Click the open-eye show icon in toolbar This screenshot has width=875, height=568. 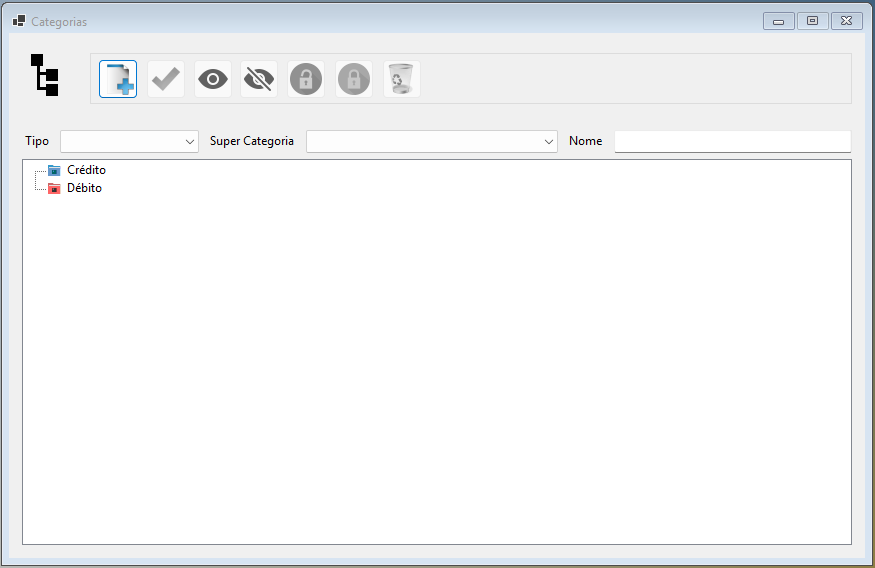tap(213, 79)
